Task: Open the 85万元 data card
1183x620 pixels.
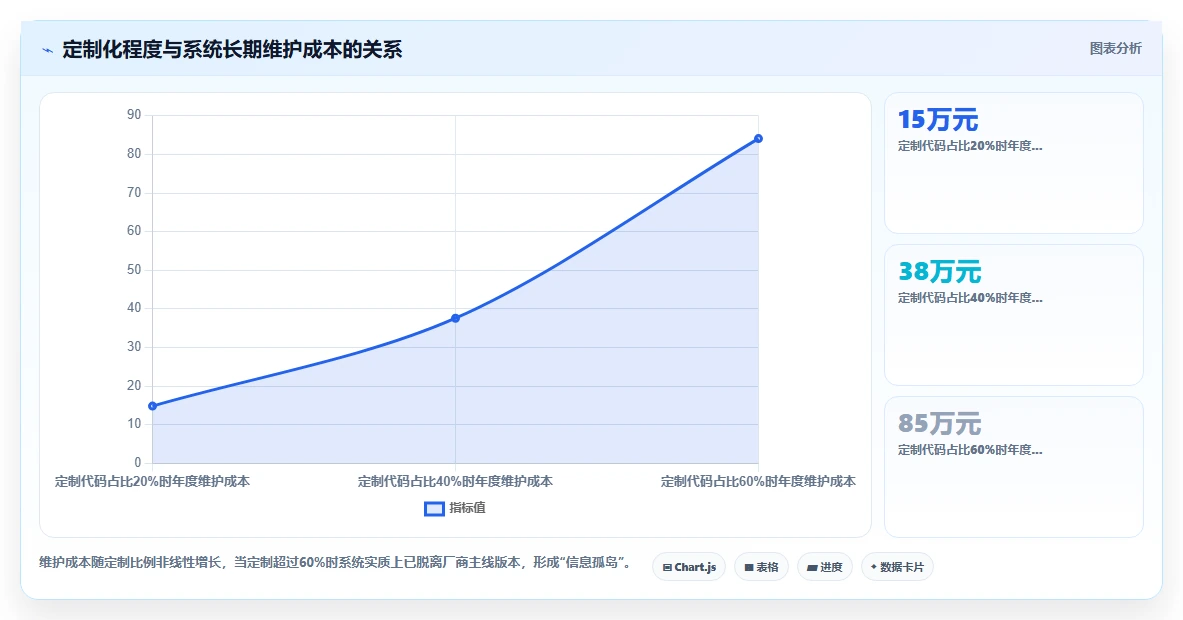Action: coord(1013,467)
